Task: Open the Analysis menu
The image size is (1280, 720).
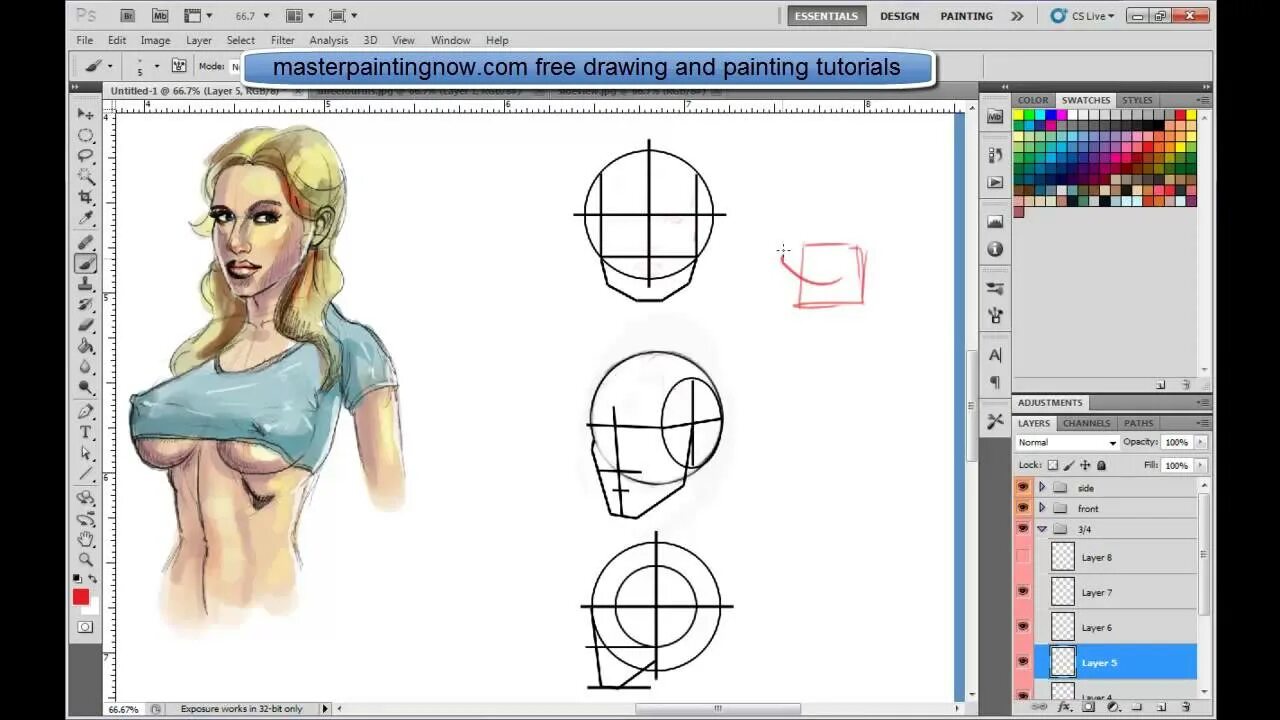Action: (329, 40)
